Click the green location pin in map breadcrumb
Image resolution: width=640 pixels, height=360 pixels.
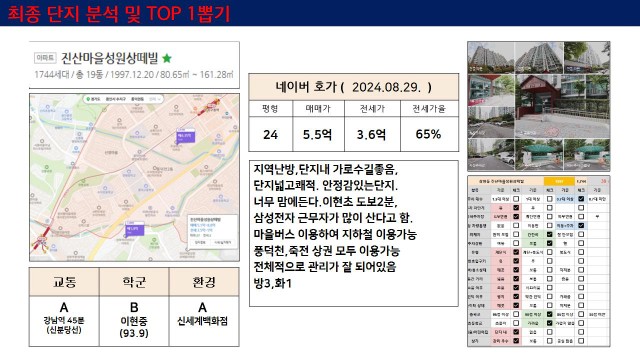click(x=88, y=99)
